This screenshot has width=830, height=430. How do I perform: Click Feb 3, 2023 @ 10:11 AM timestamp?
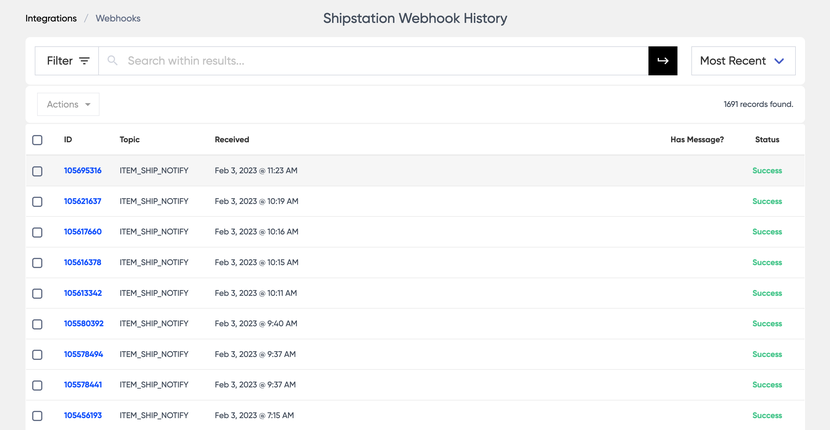click(x=256, y=293)
